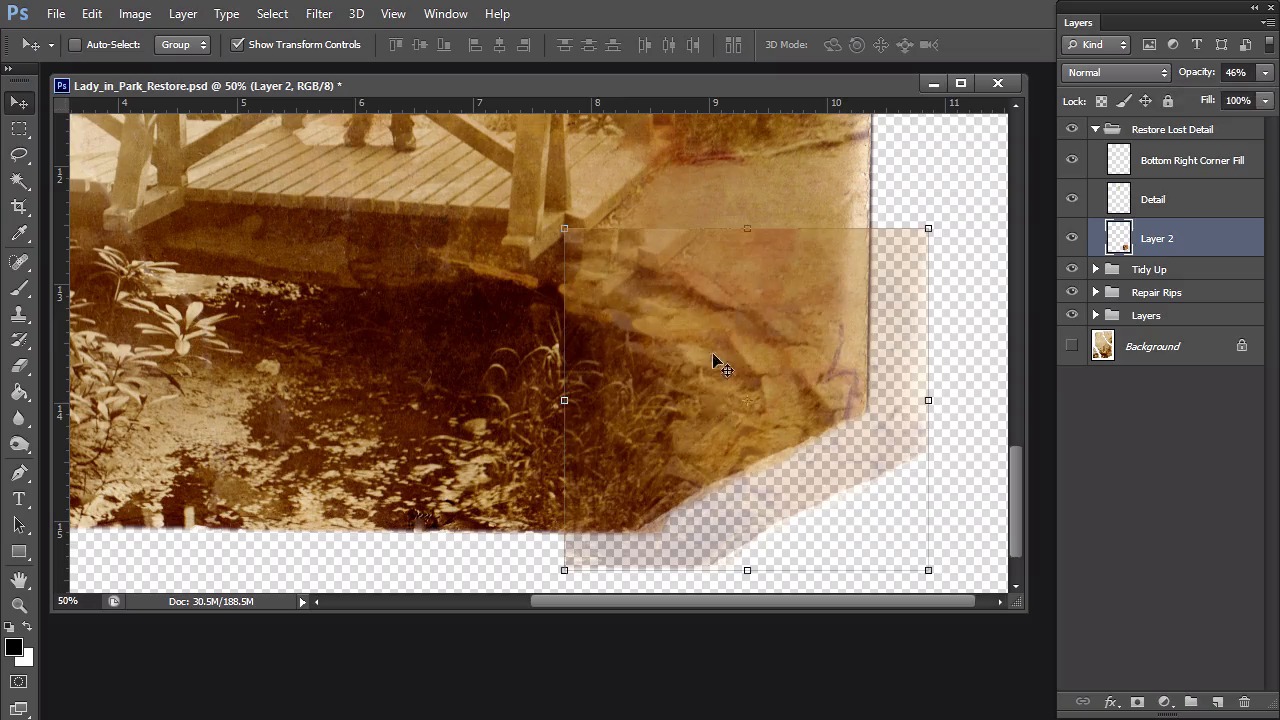Expand the Tidy Up layer group

click(x=1095, y=269)
